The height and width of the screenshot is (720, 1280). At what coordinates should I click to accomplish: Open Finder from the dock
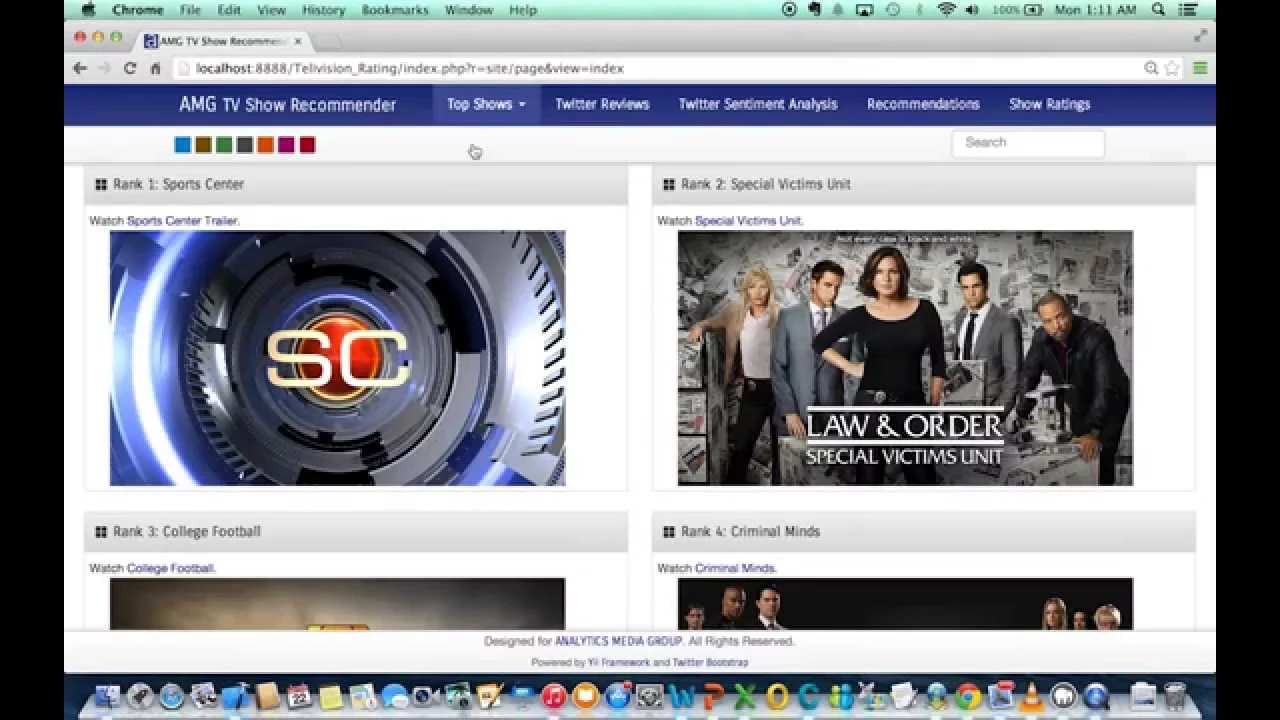(x=107, y=697)
